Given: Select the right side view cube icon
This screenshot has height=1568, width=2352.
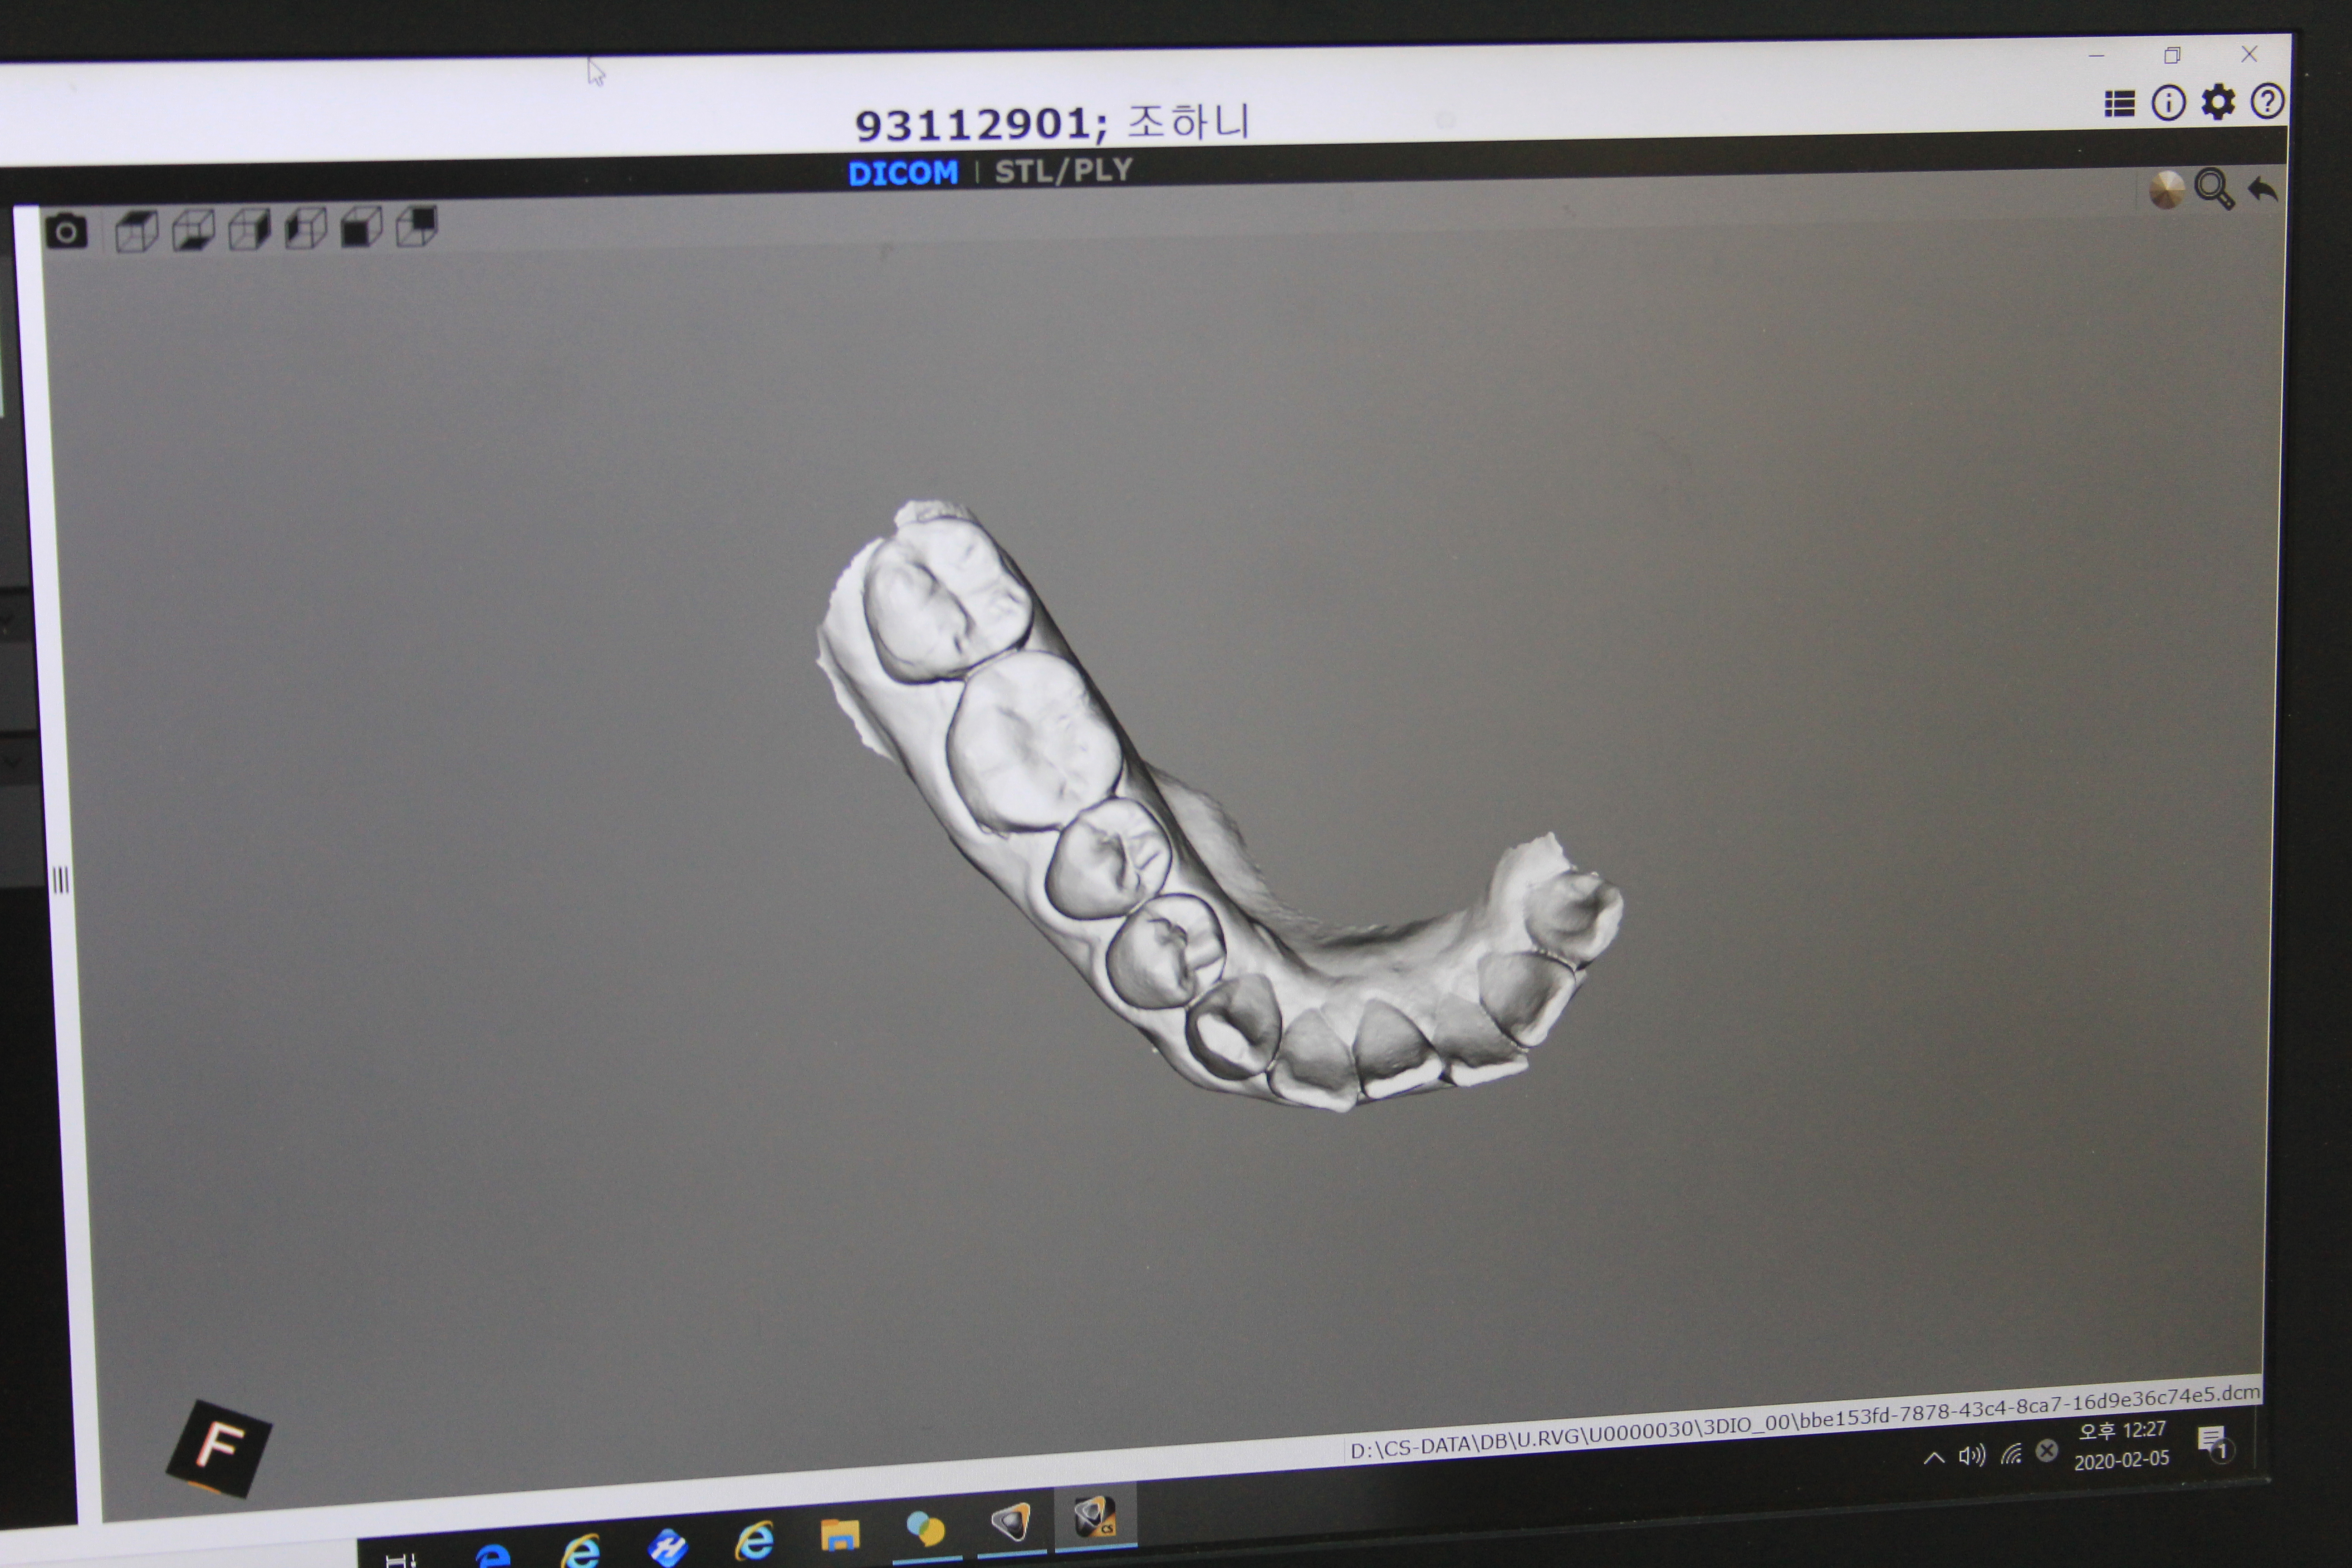Looking at the screenshot, I should point(249,229).
